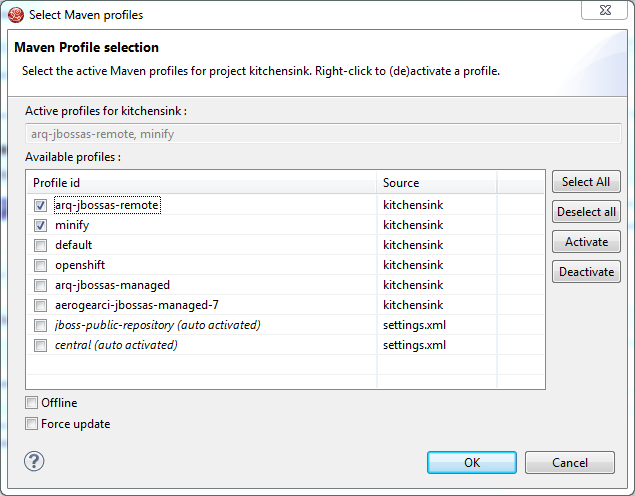Click the Select Maven profiles title bar icon
The width and height of the screenshot is (635, 496).
[14, 14]
